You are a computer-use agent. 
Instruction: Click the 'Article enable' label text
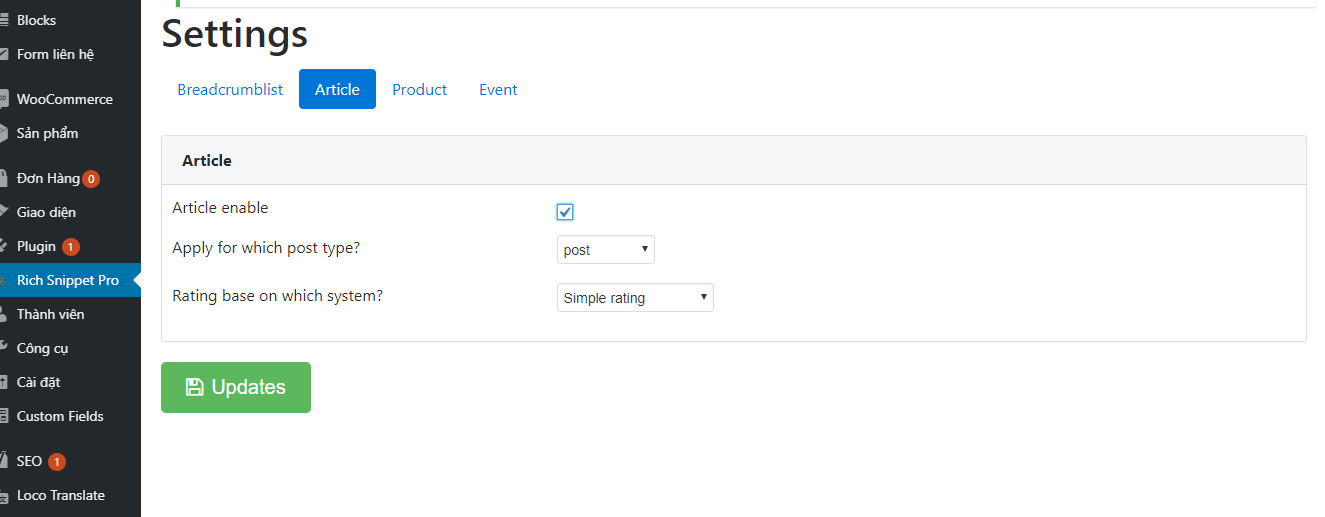[x=220, y=208]
